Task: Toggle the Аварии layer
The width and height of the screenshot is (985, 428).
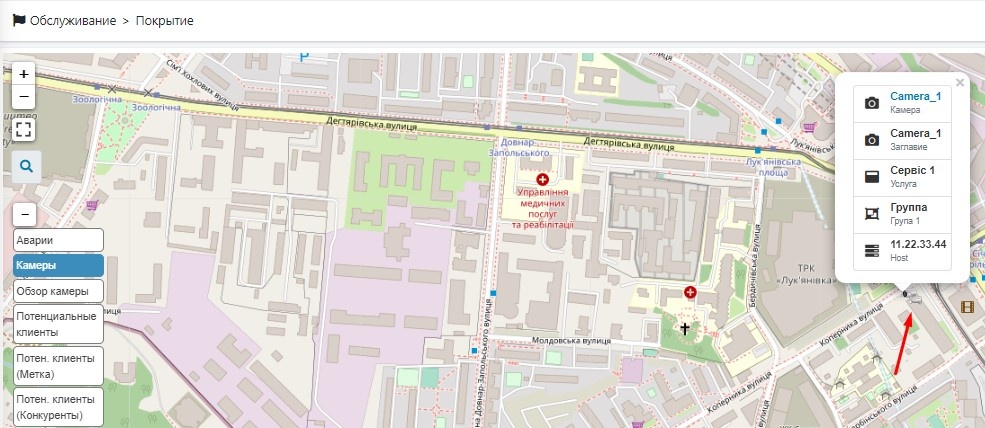Action: coord(58,240)
